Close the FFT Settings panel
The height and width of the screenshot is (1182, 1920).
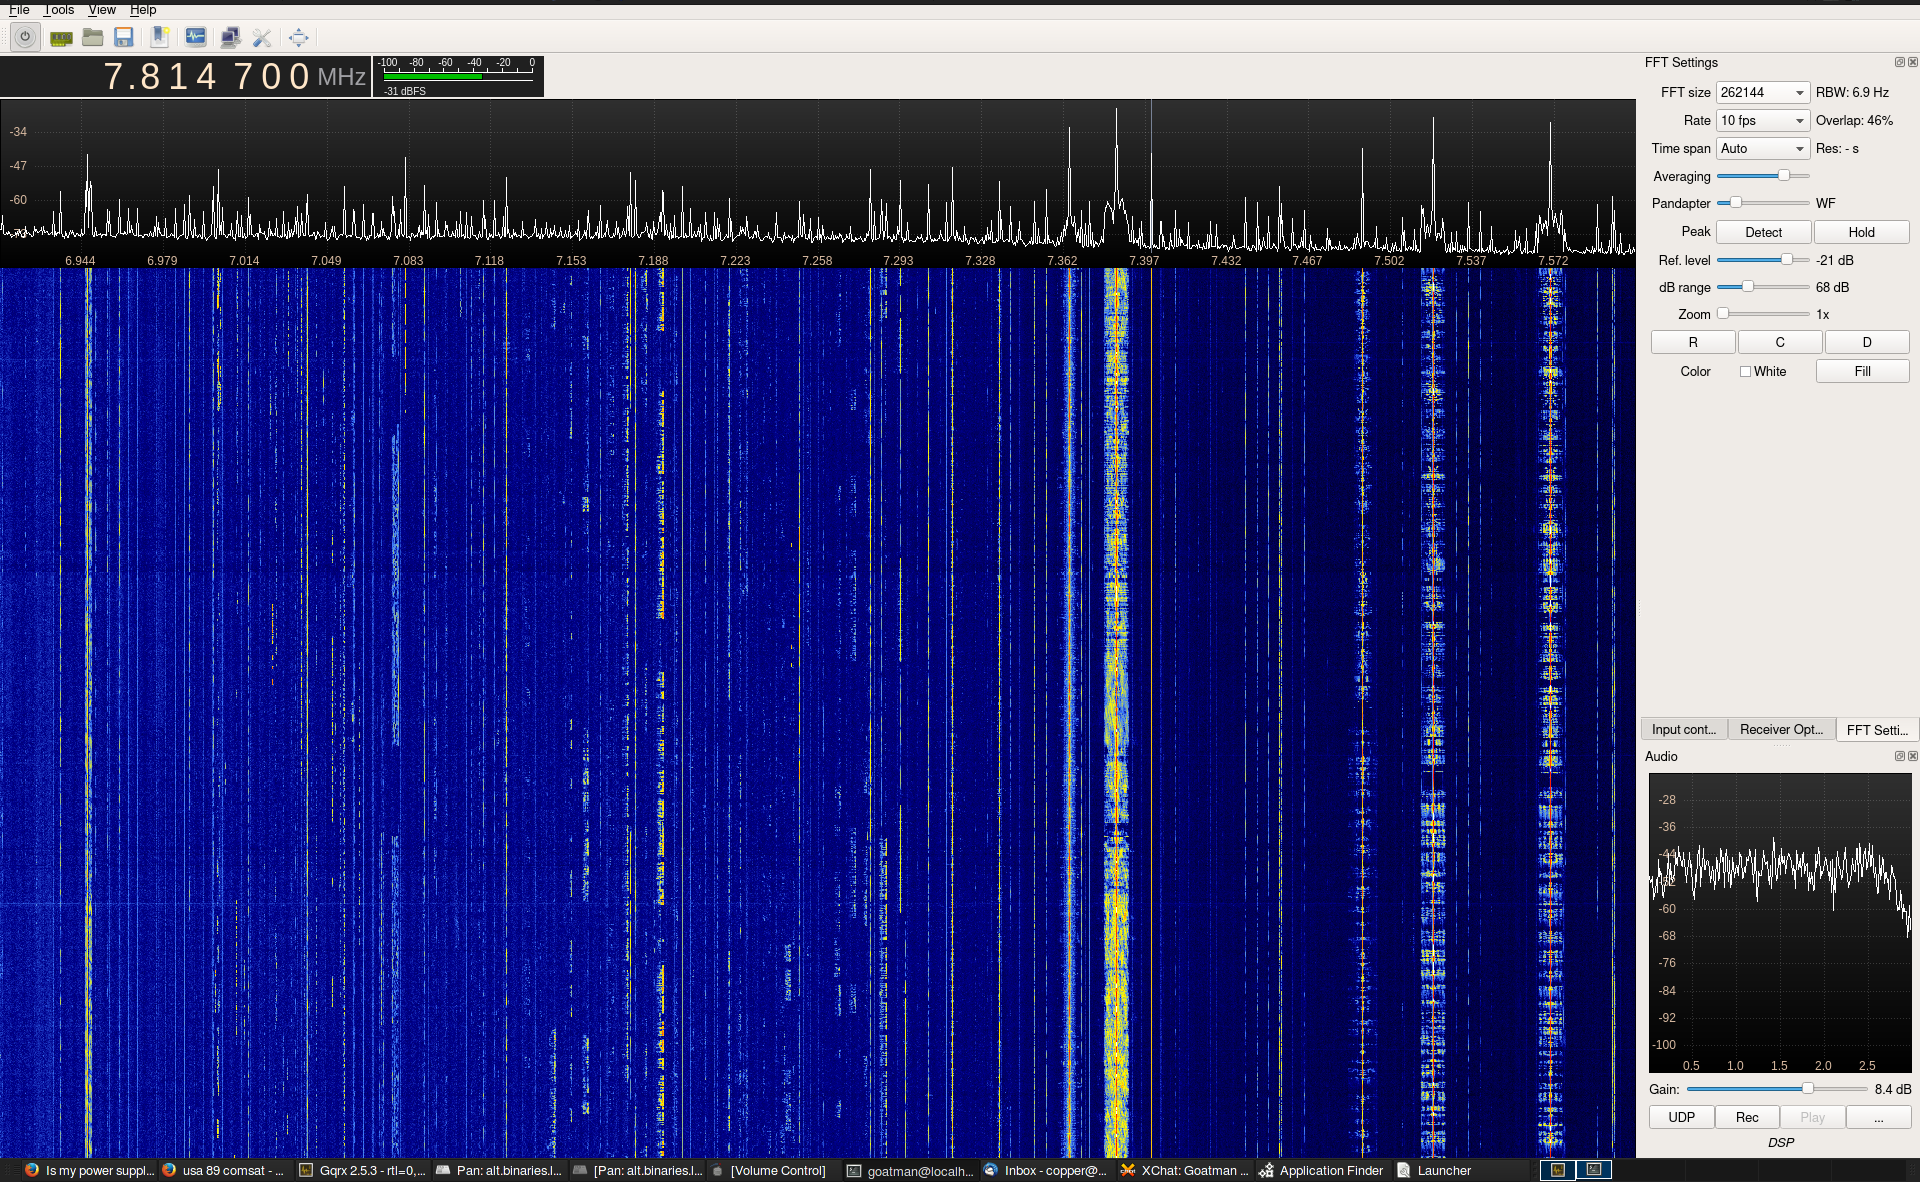(x=1912, y=62)
